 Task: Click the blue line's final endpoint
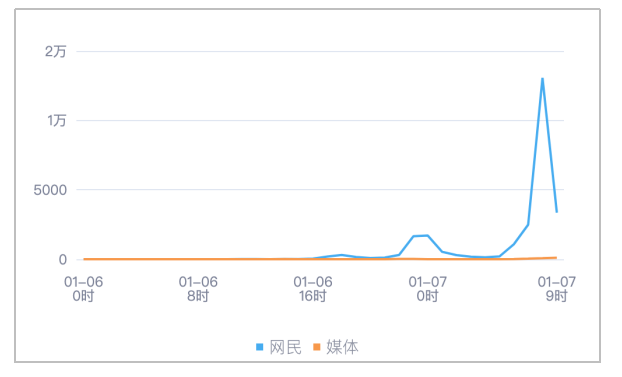point(557,212)
